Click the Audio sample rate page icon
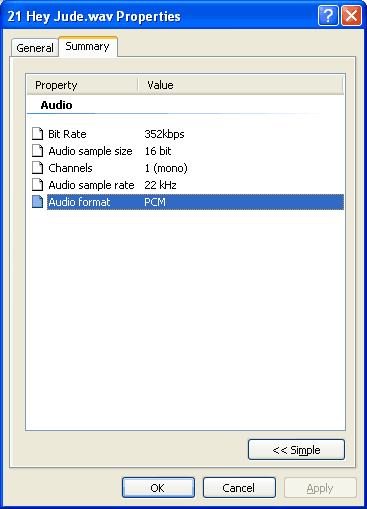 pyautogui.click(x=37, y=185)
